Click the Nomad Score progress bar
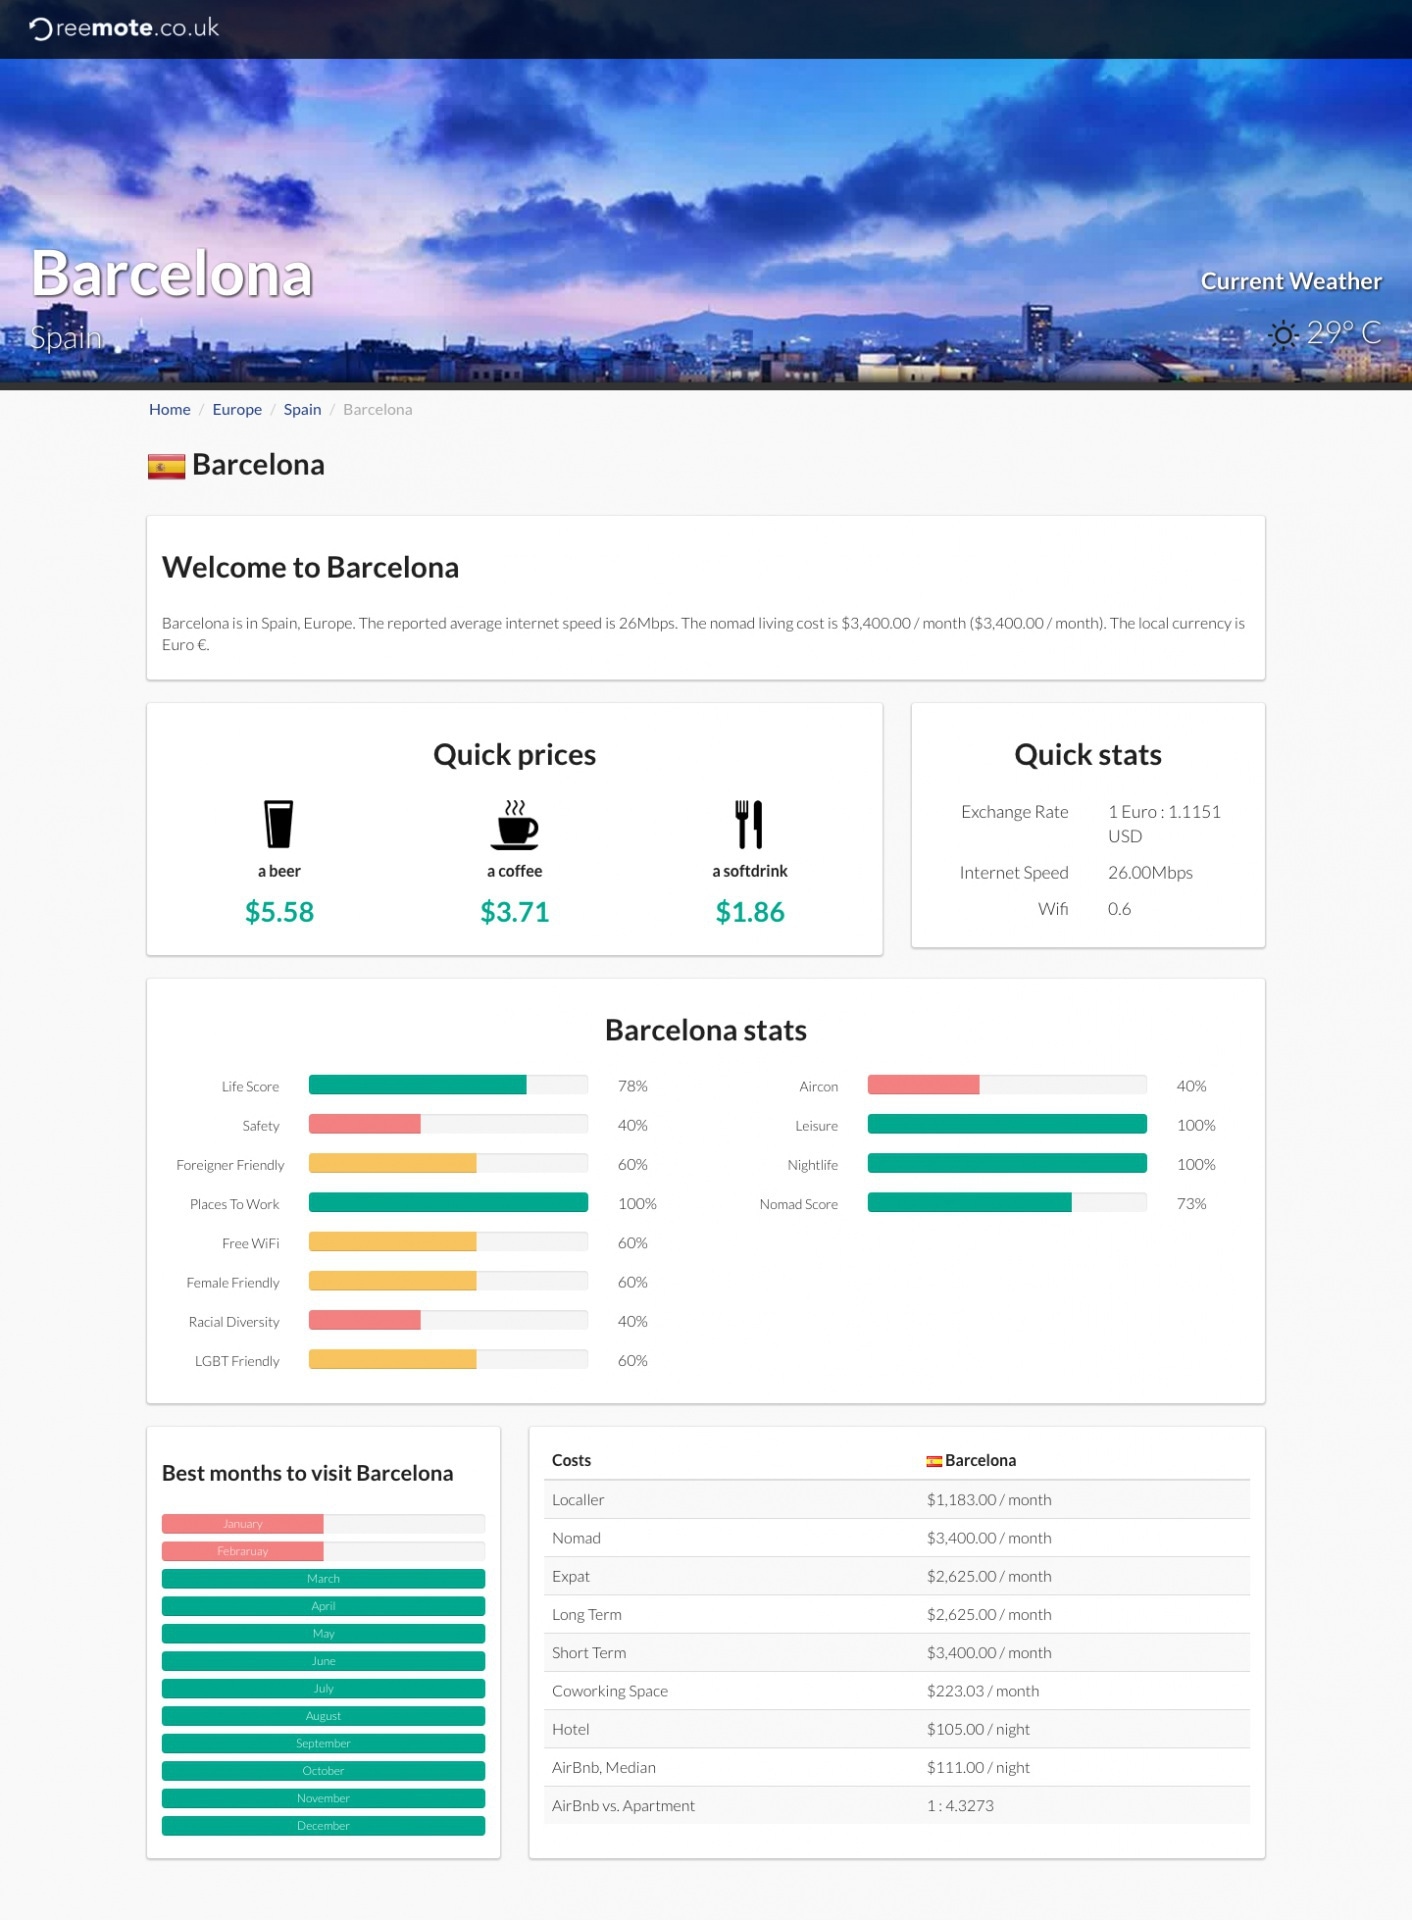This screenshot has height=1920, width=1412. pos(1006,1203)
